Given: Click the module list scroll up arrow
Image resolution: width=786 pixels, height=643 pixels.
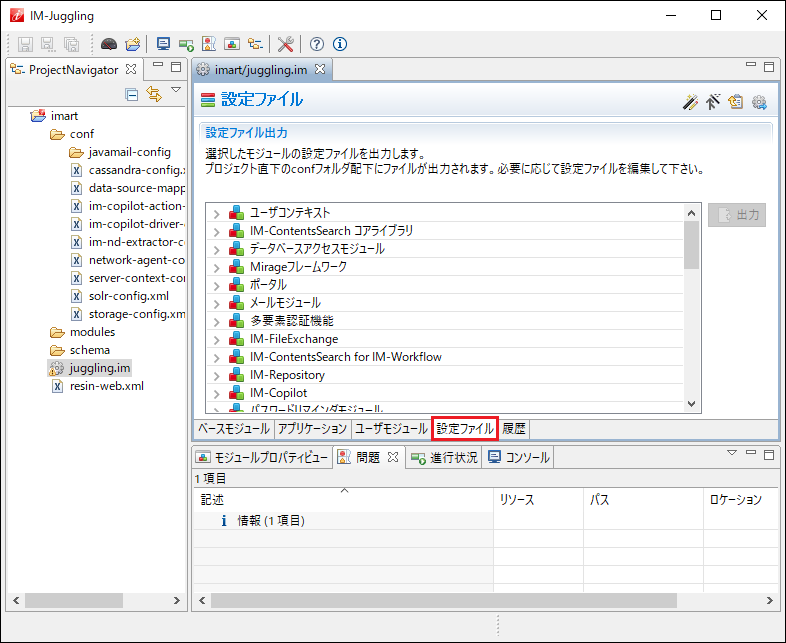Looking at the screenshot, I should pos(691,213).
